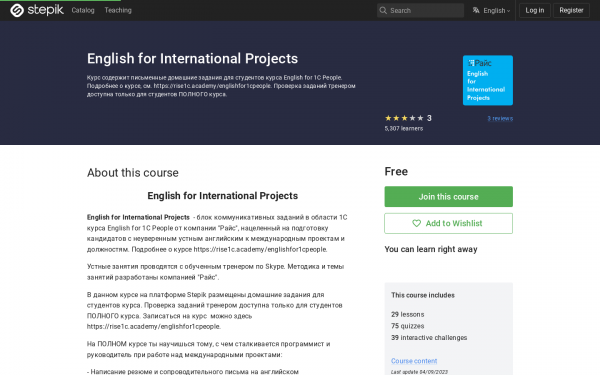Click the 29 lessons text

point(407,315)
